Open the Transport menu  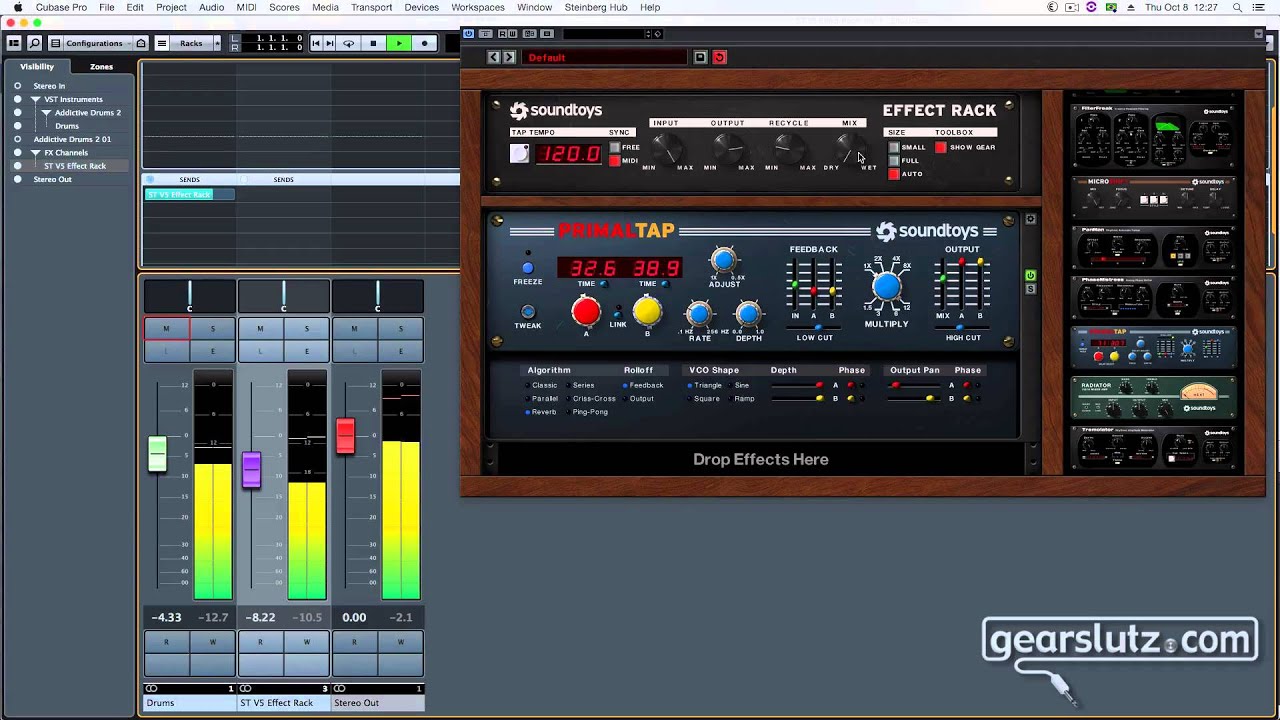pyautogui.click(x=371, y=7)
